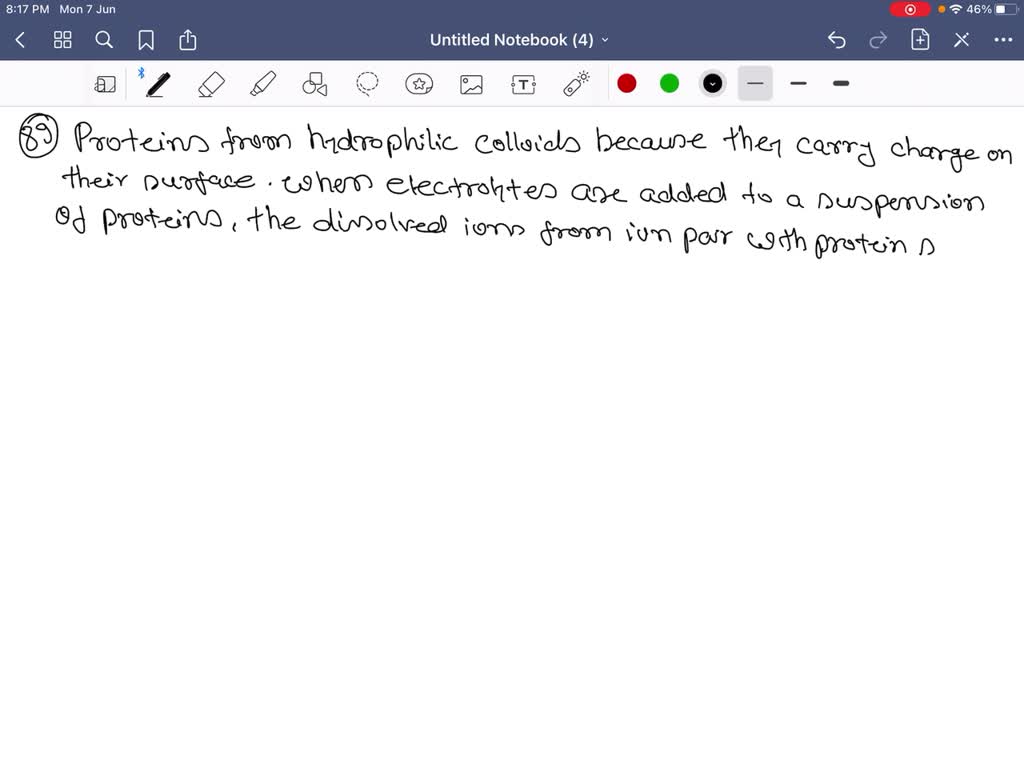
Task: Activate the lasso selection tool
Action: pyautogui.click(x=367, y=83)
